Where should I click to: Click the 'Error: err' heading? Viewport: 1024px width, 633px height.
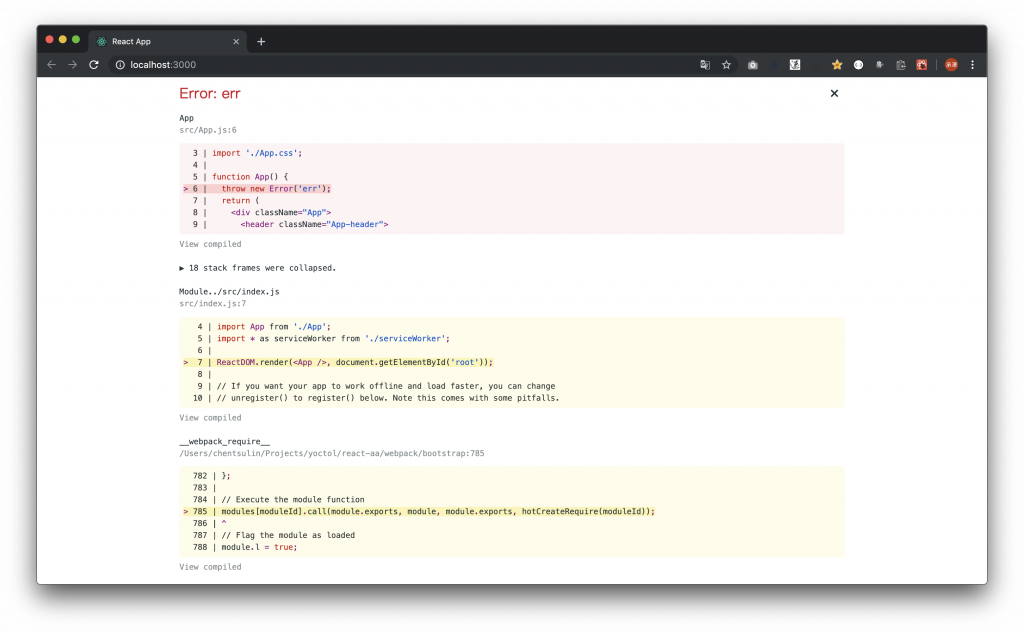[210, 93]
